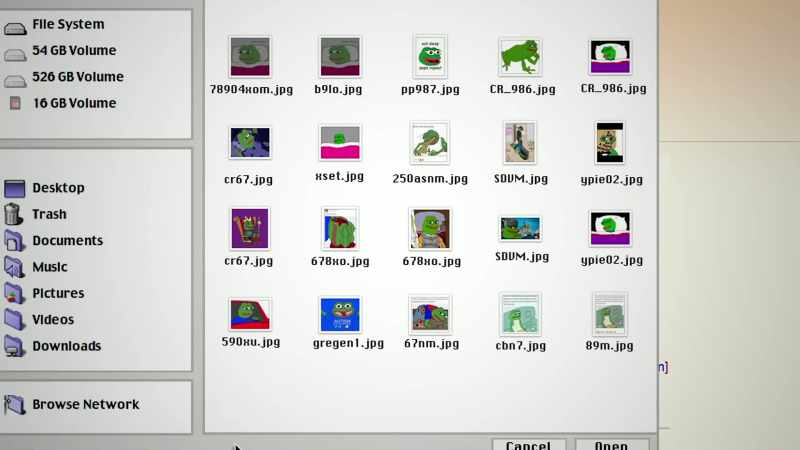Select the 250asnm.jpg image file
This screenshot has height=450, width=800.
pos(430,143)
